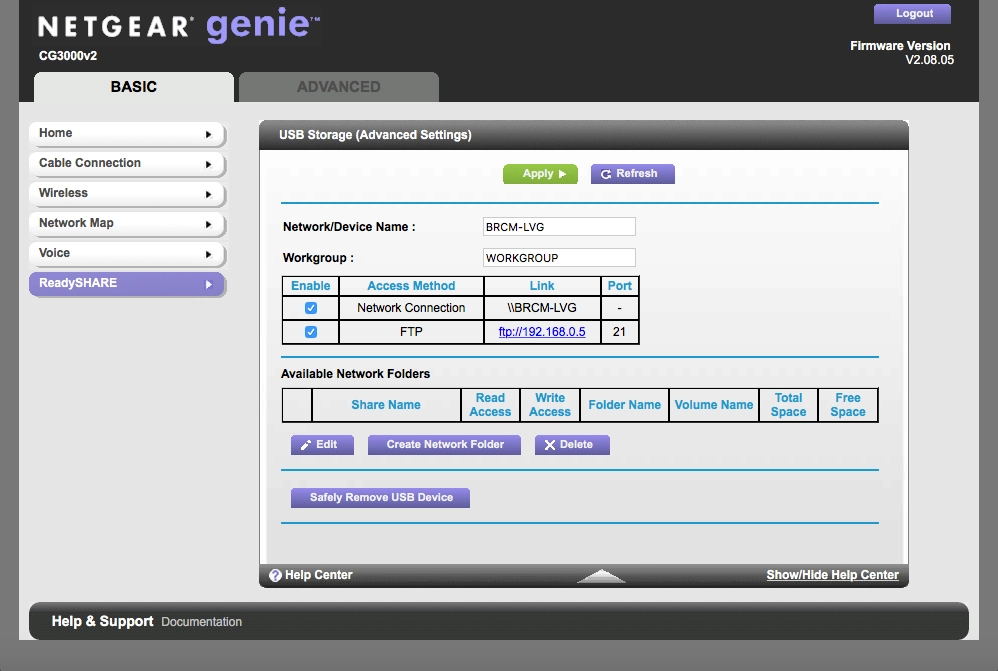Expand the Help Center arrow handle
The height and width of the screenshot is (671, 998).
[x=601, y=576]
